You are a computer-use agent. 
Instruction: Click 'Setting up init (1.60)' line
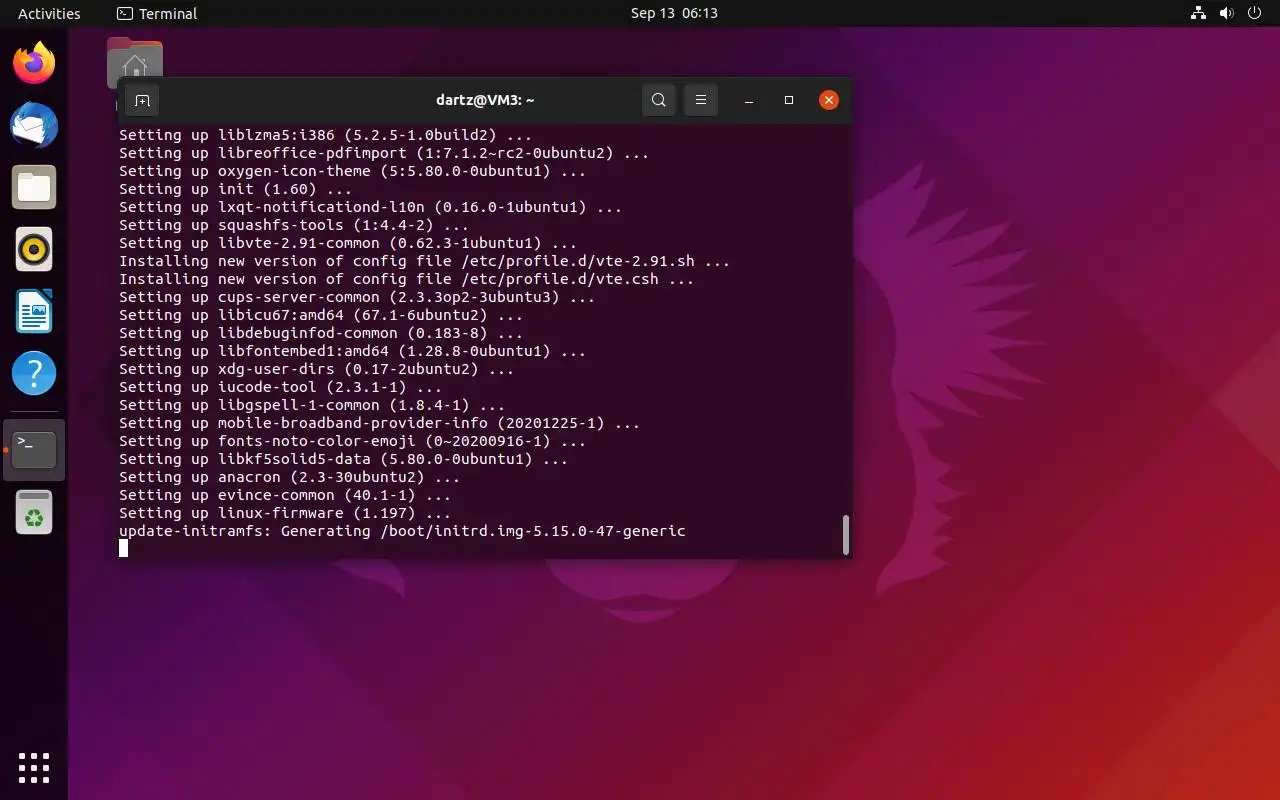click(235, 189)
